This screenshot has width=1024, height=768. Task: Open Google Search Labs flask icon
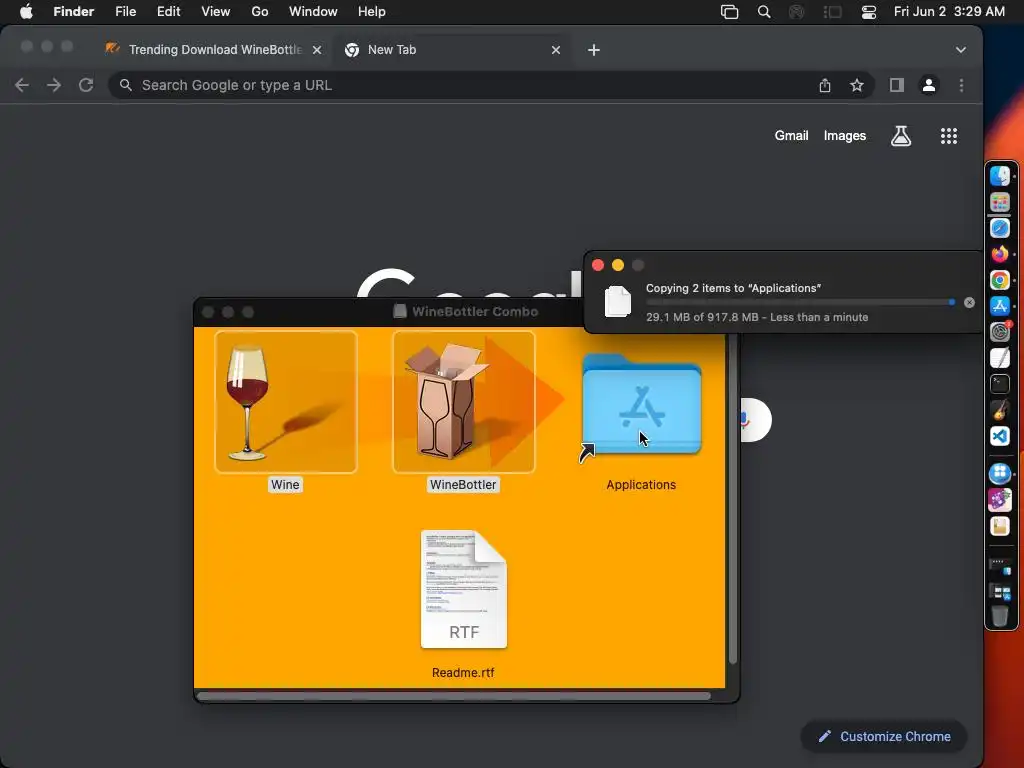point(901,136)
